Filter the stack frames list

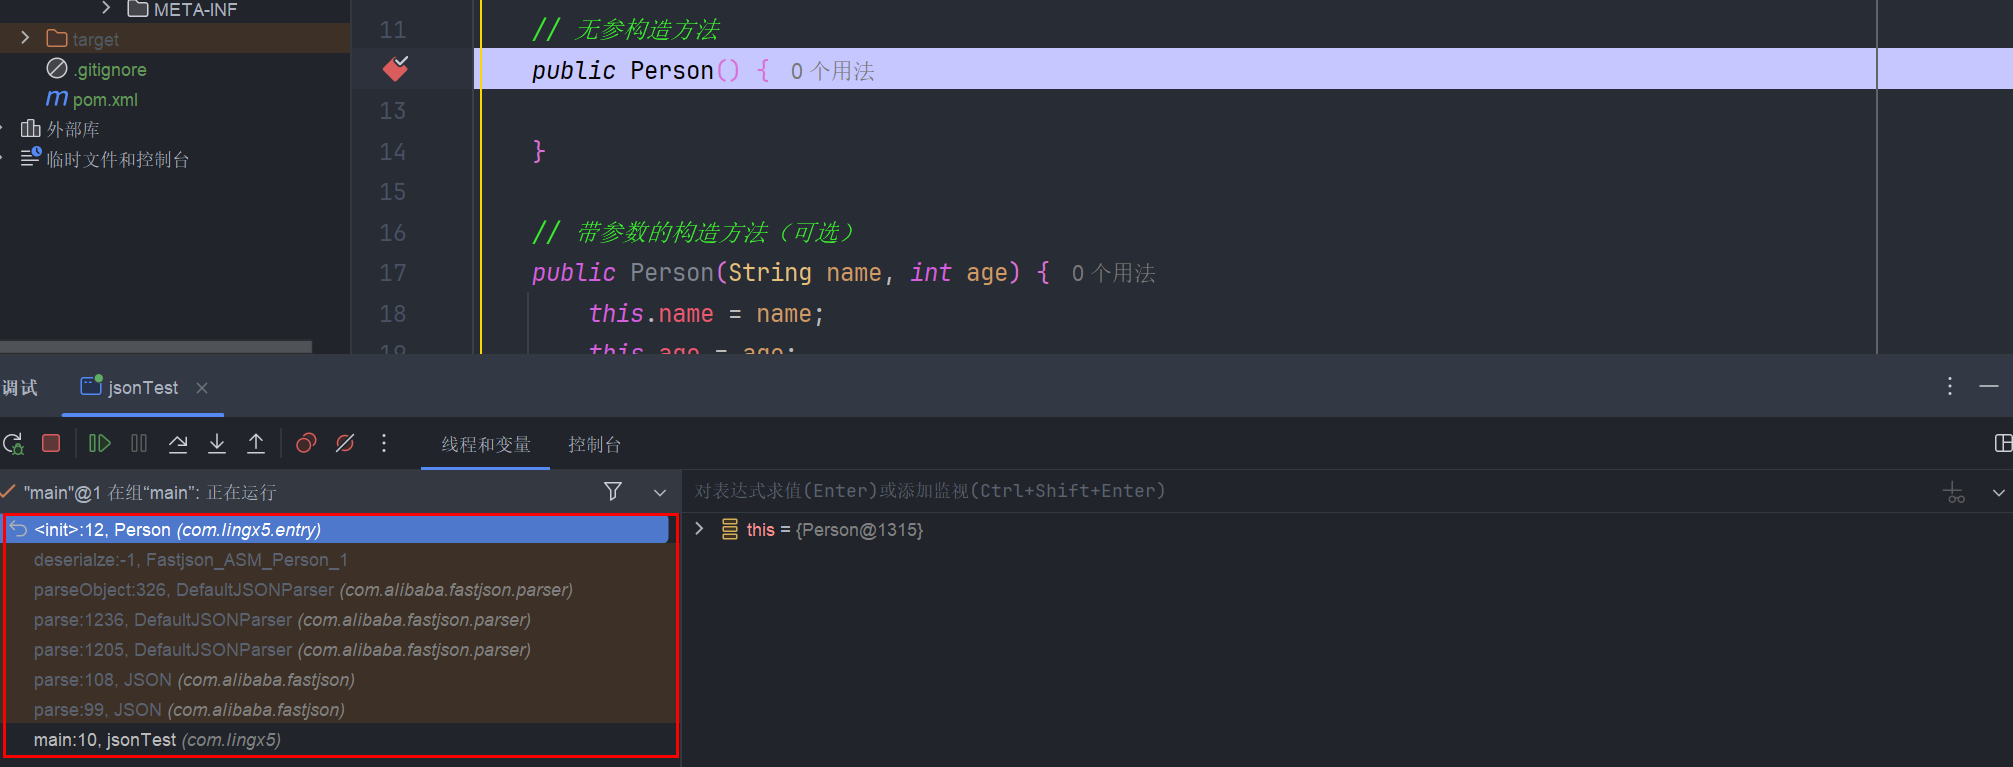coord(613,491)
